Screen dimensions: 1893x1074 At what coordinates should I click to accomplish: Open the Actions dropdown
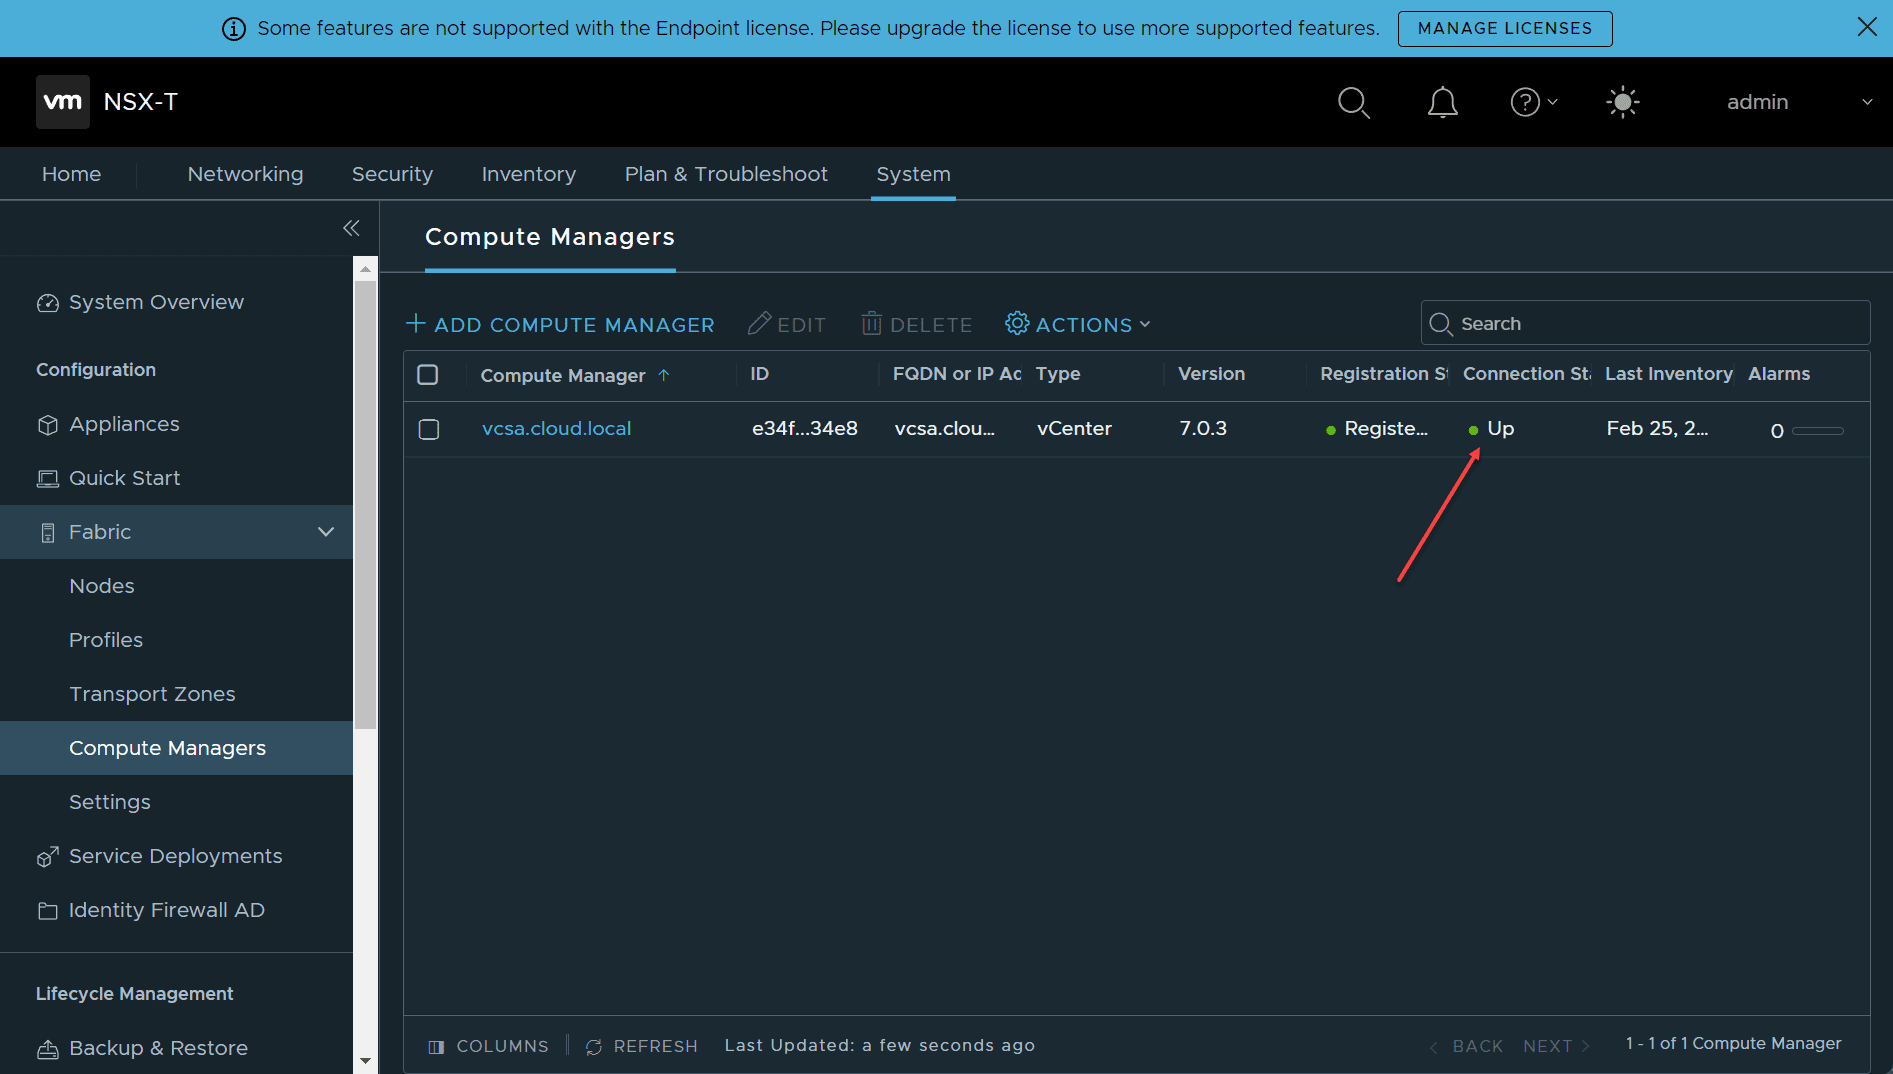pos(1078,324)
